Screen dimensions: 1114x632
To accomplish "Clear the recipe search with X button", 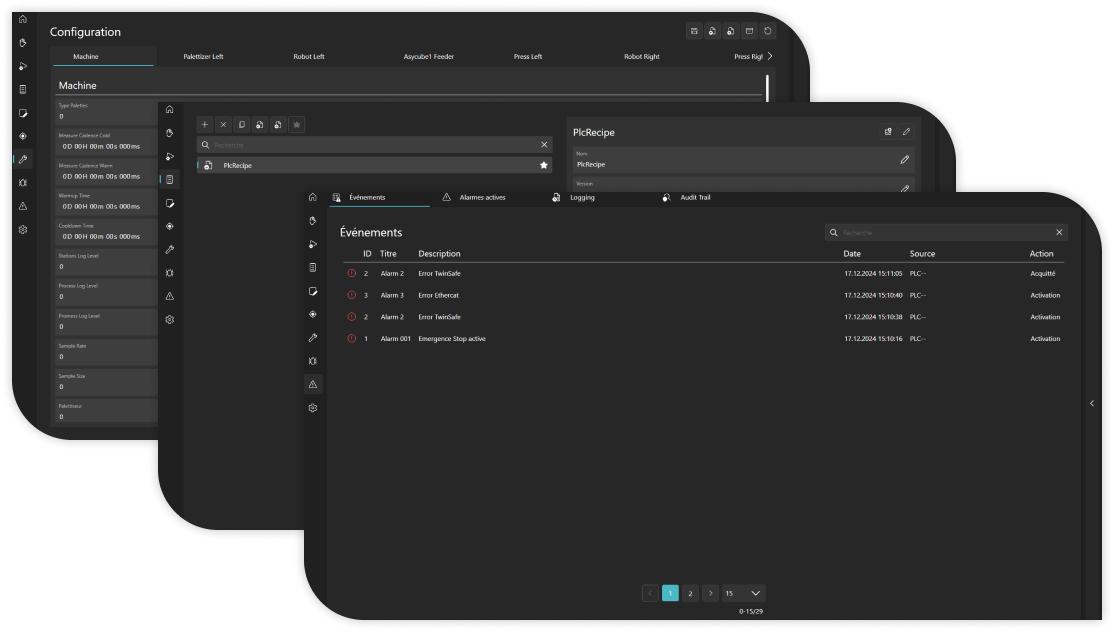I will [544, 145].
